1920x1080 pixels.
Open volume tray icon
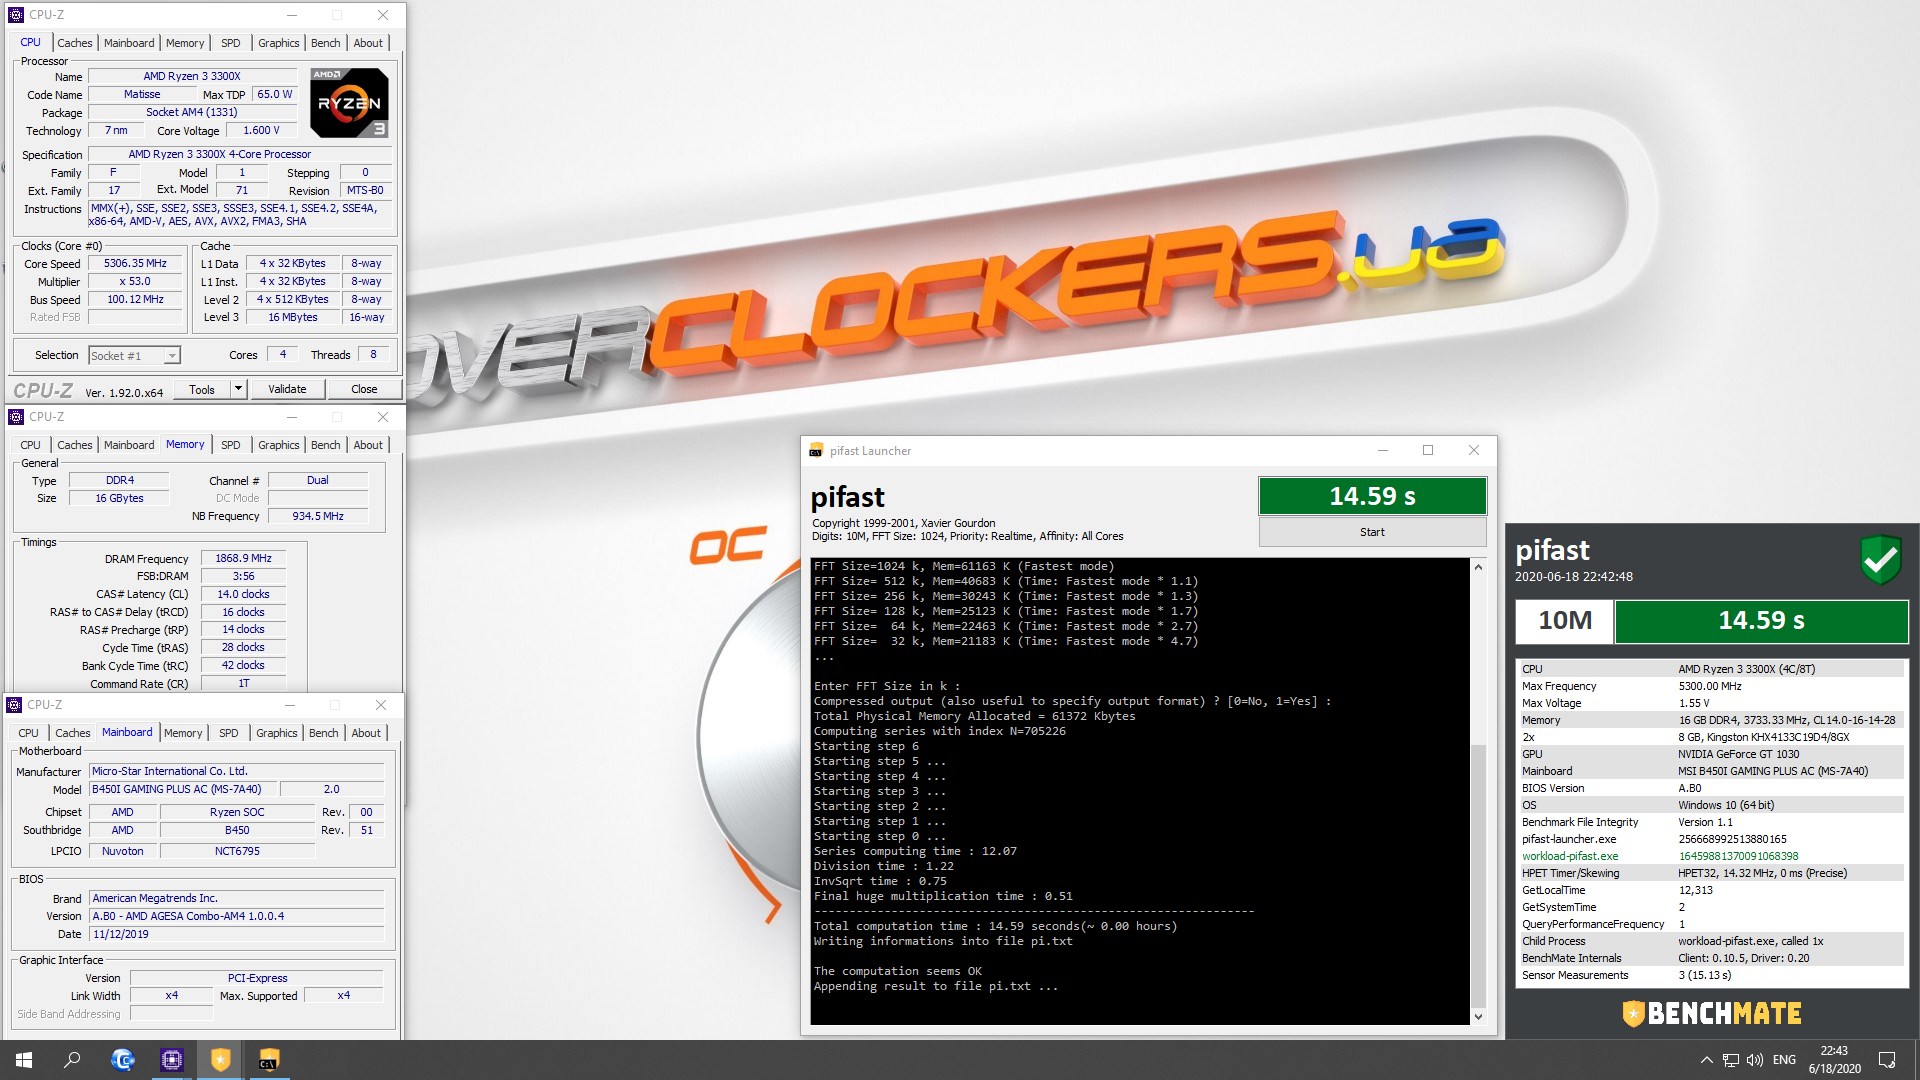coord(1755,1060)
